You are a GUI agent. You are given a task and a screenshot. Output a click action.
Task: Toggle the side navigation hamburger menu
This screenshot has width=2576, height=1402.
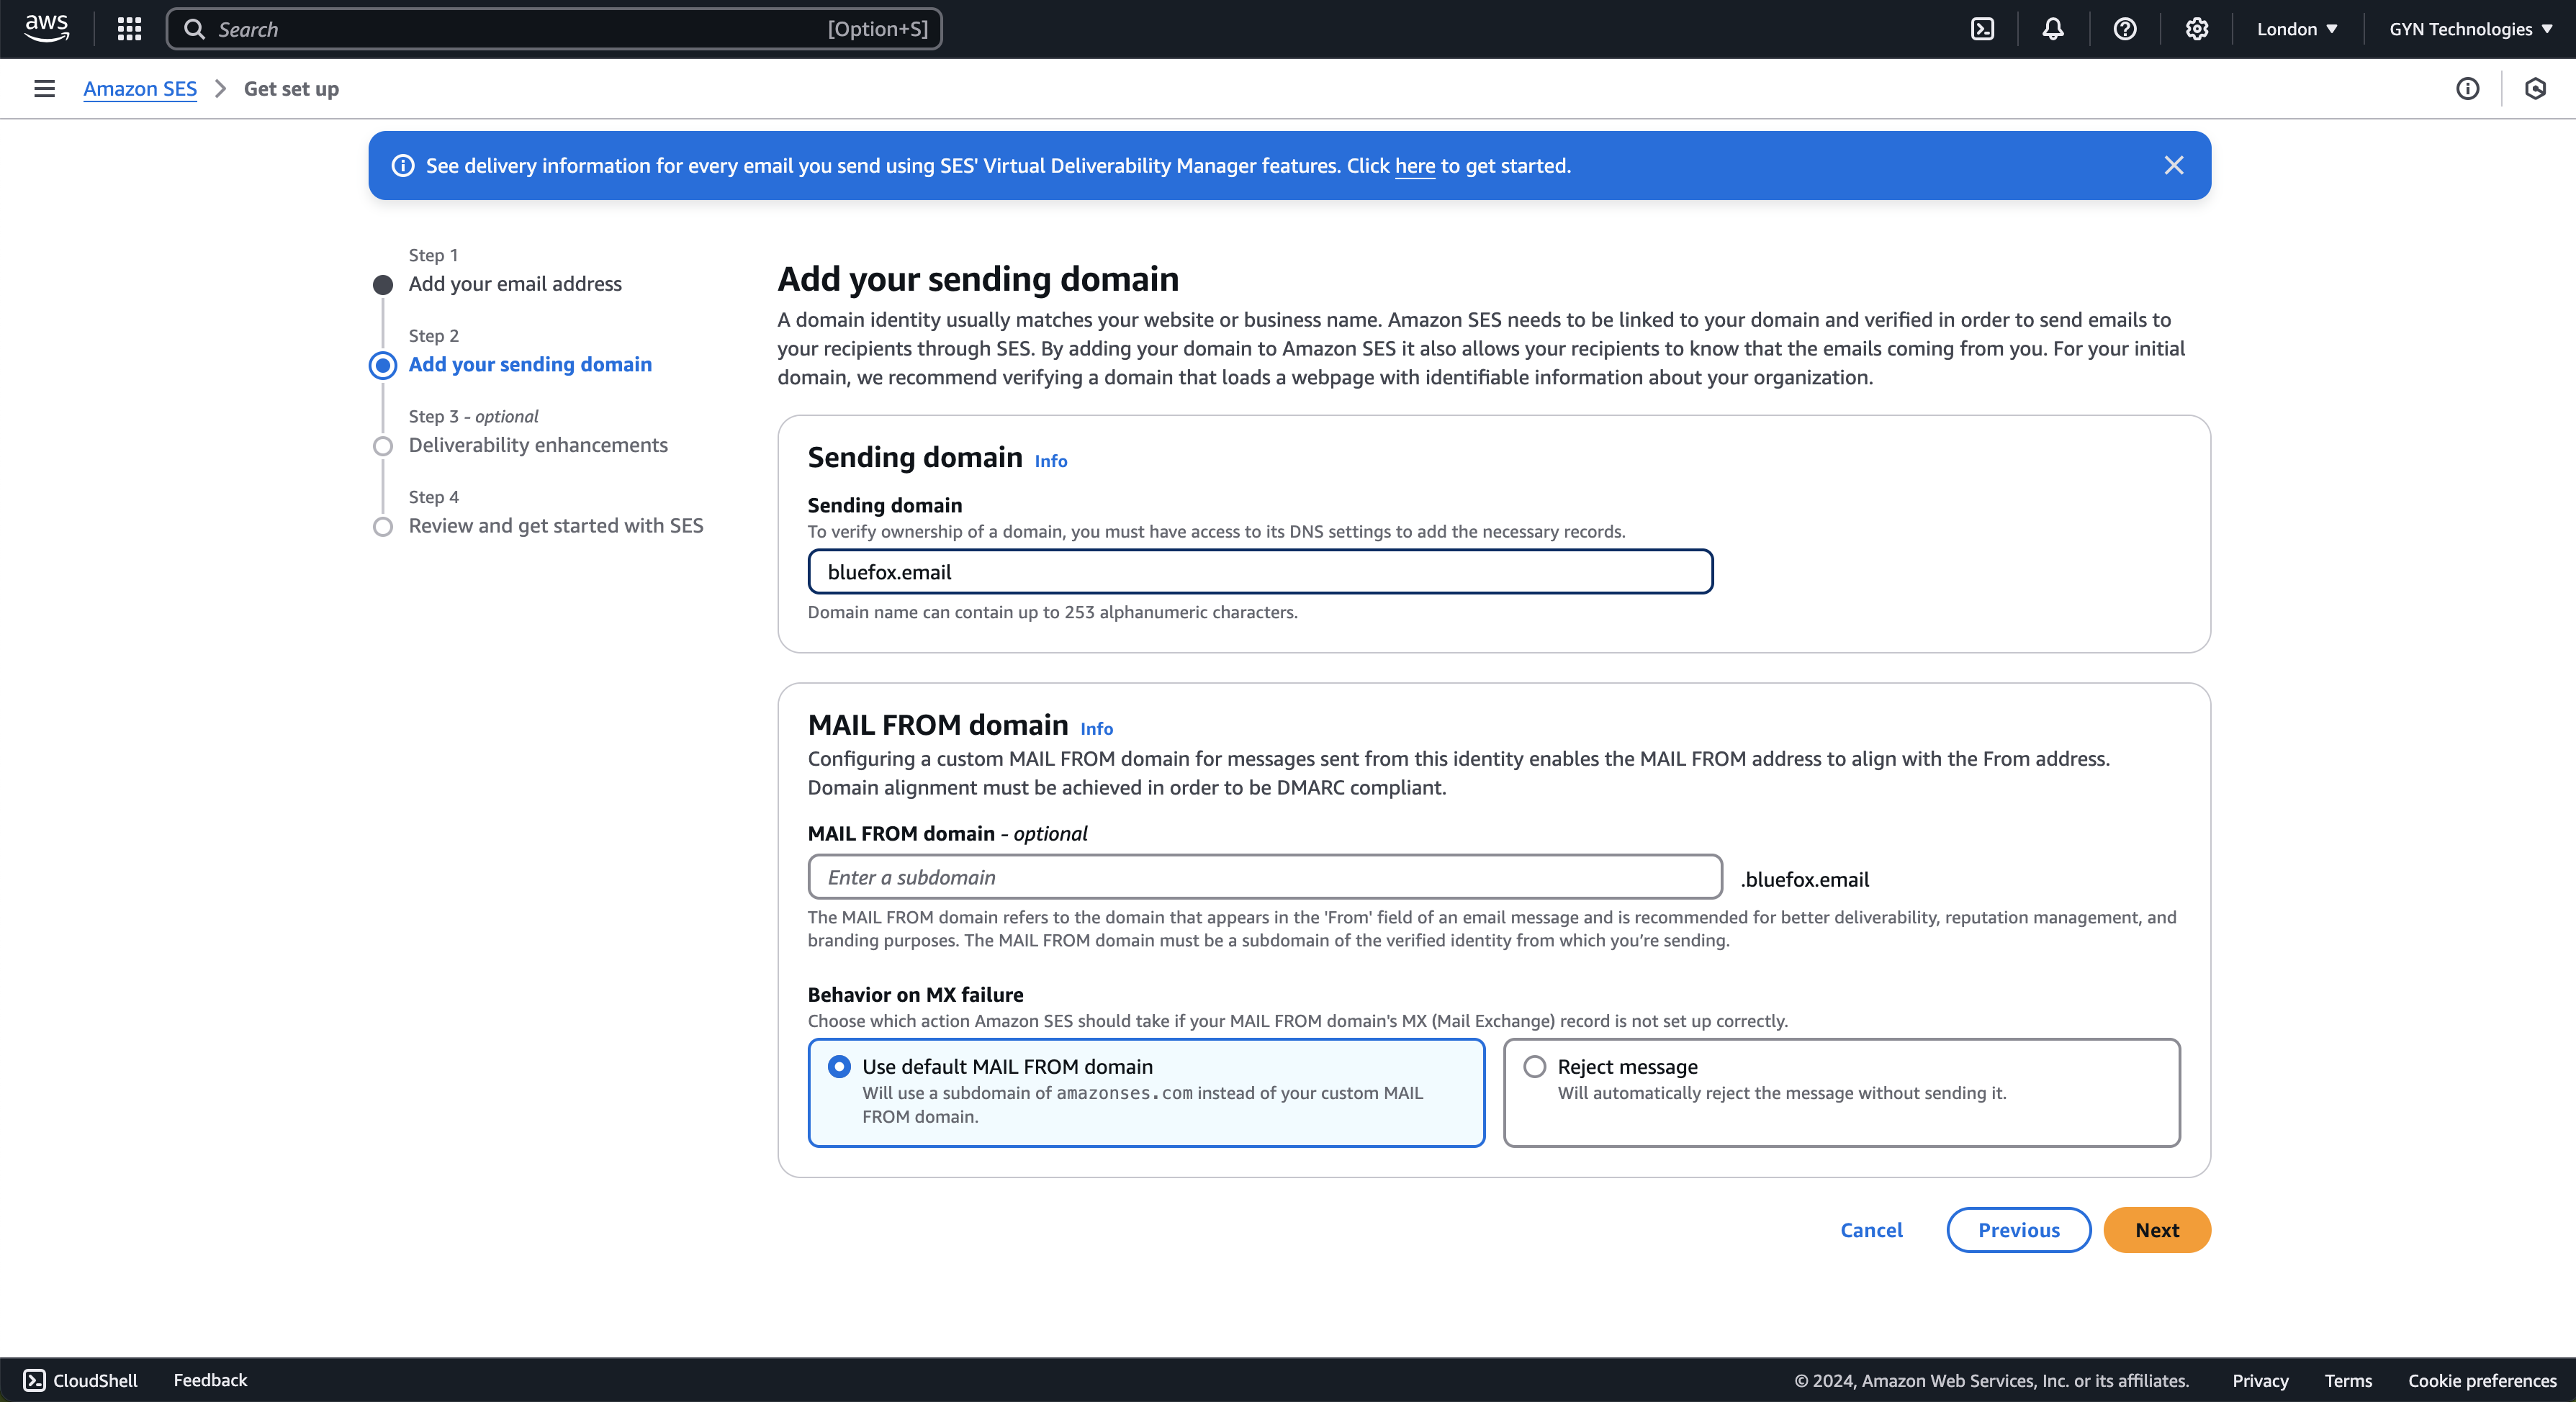click(44, 89)
